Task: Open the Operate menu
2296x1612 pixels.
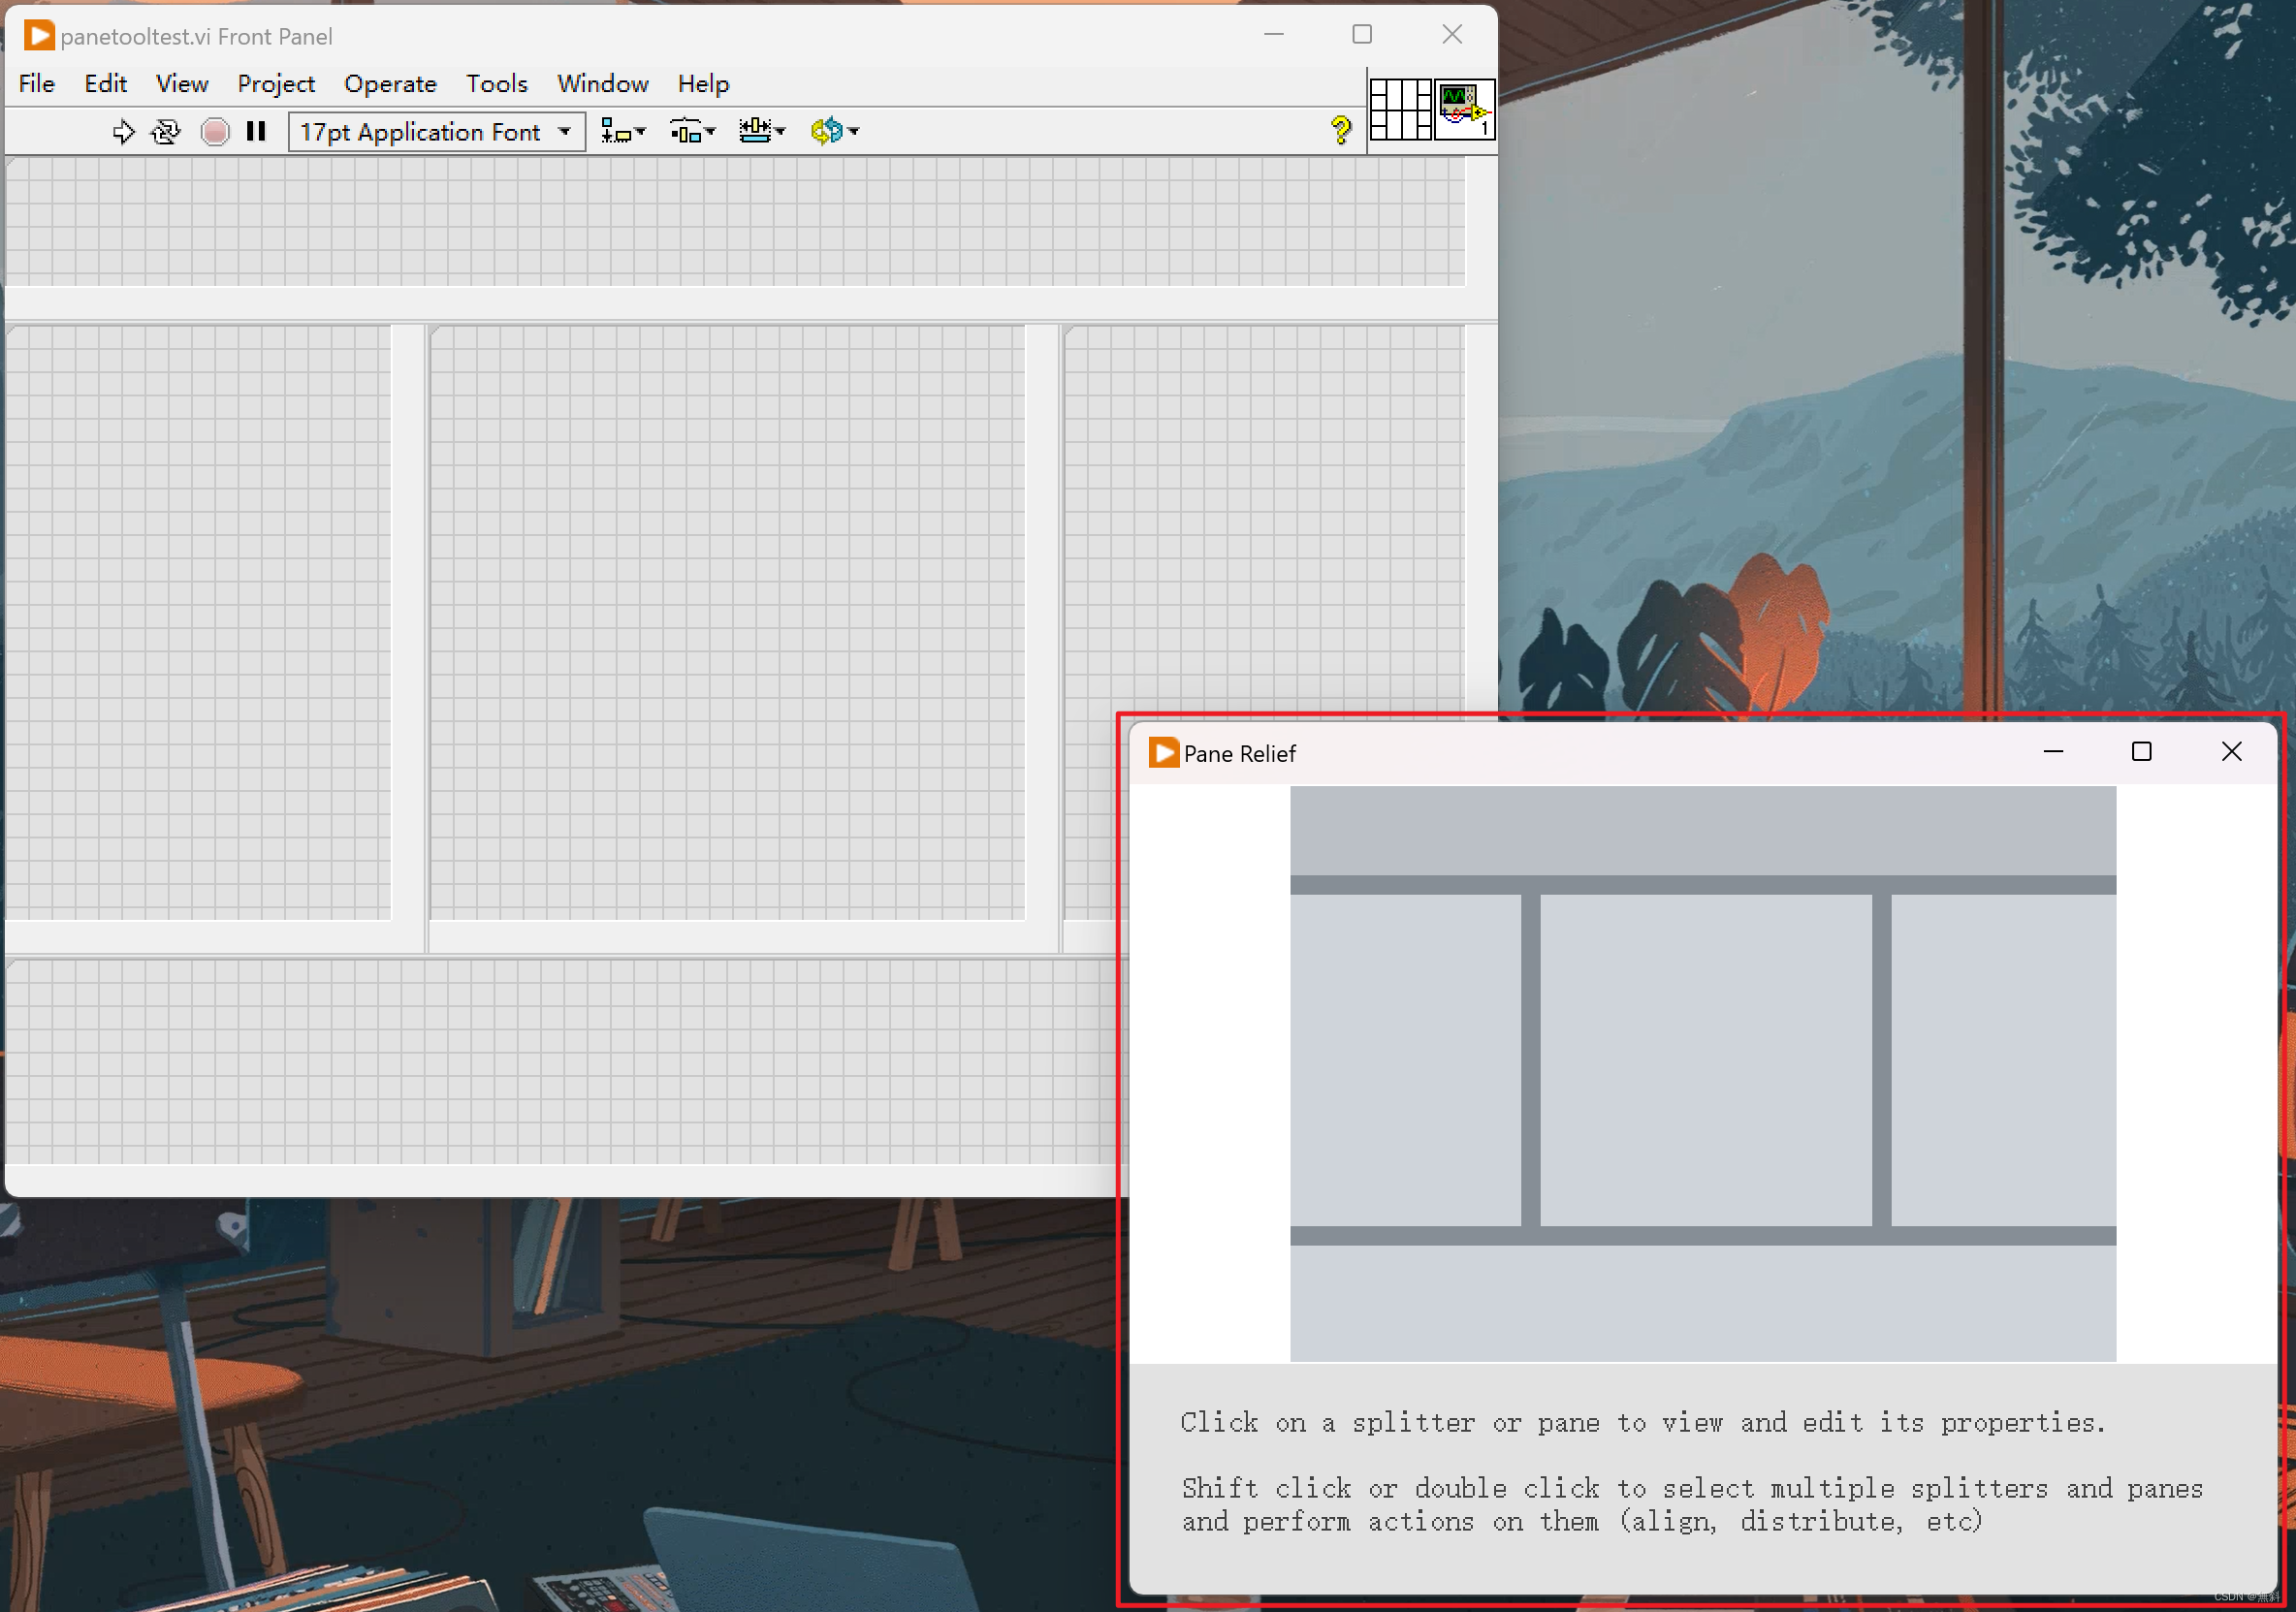Action: point(390,84)
